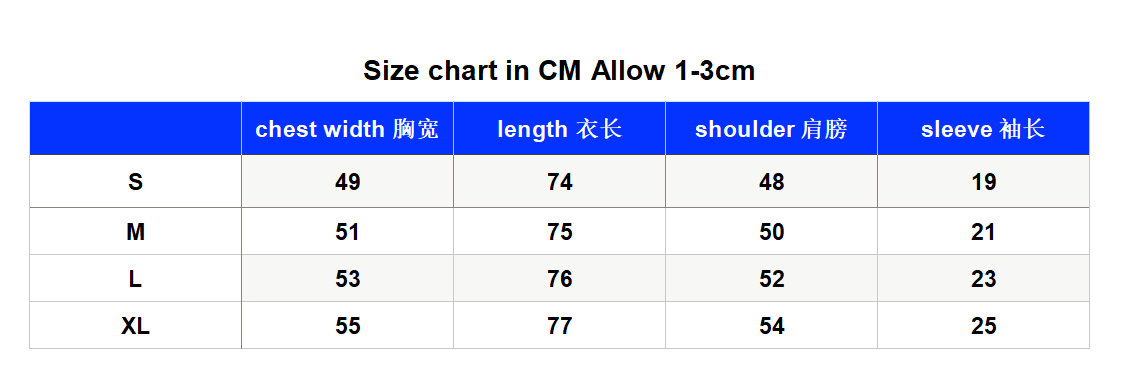Image resolution: width=1139 pixels, height=383 pixels.
Task: Click length value 75 for size M
Action: (x=559, y=232)
